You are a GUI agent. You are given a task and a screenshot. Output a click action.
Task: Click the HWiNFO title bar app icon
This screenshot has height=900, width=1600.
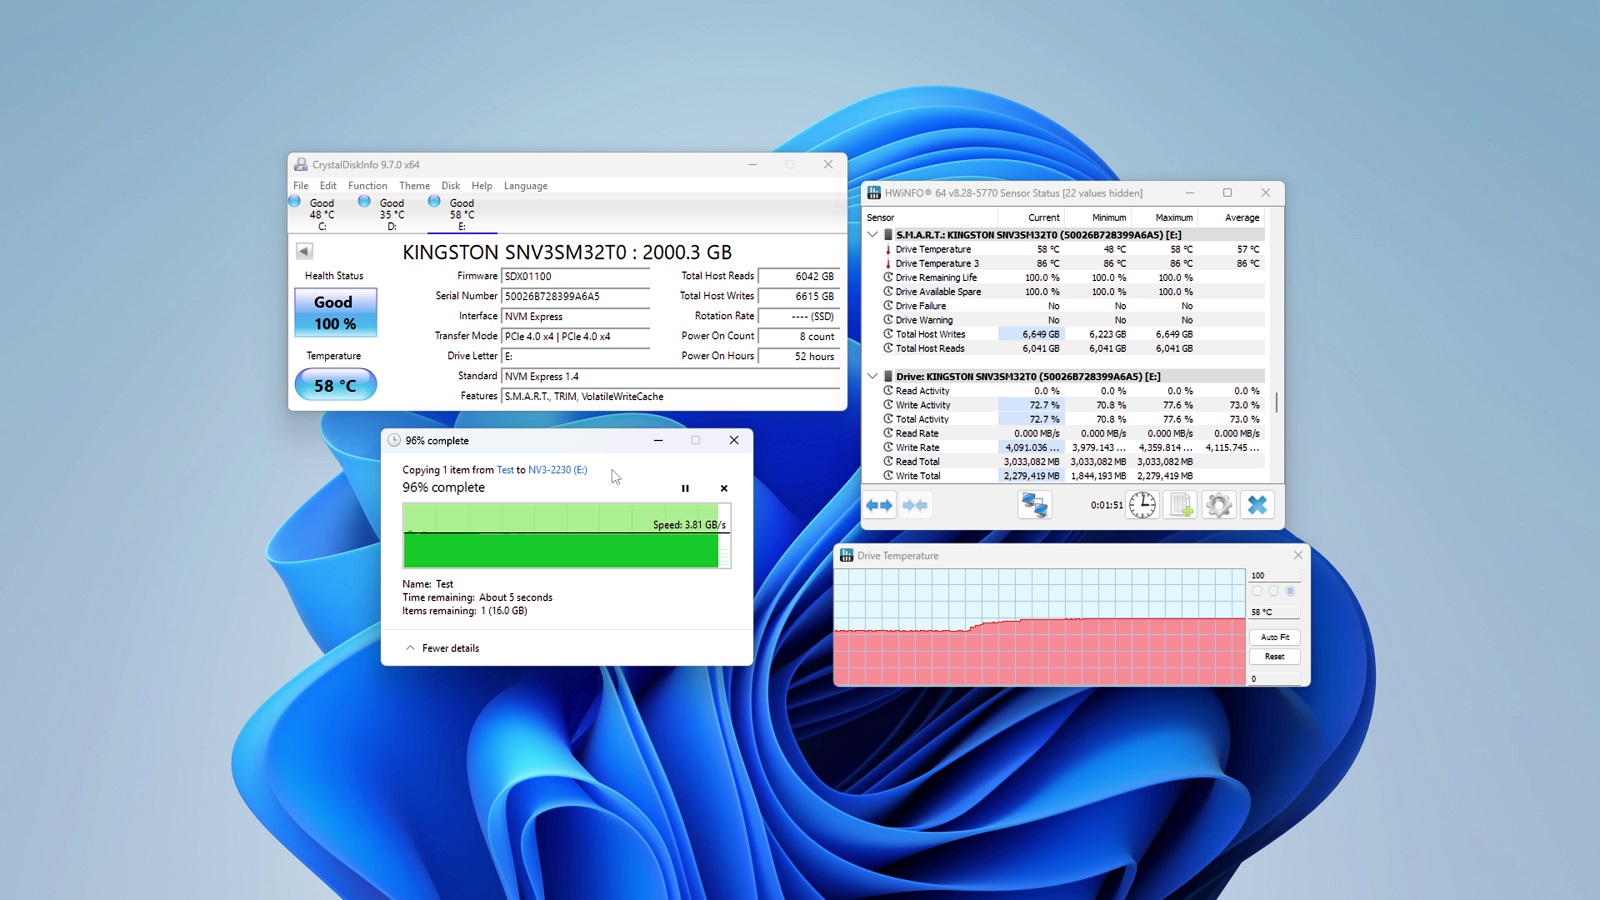click(874, 193)
